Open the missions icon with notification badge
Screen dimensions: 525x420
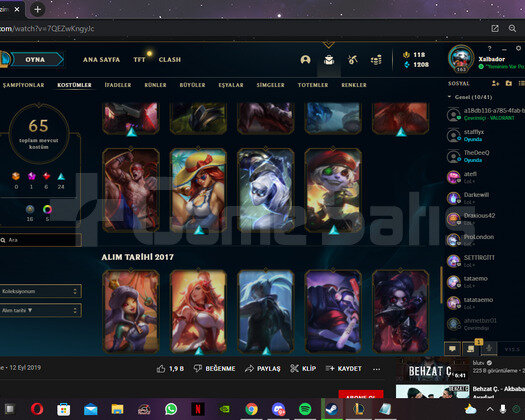click(x=471, y=349)
